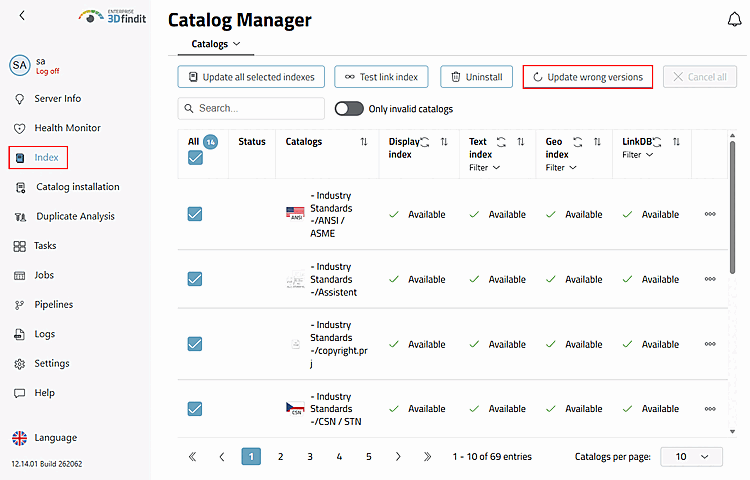Click the back arrow in the sidebar
The width and height of the screenshot is (750, 480).
coord(22,16)
